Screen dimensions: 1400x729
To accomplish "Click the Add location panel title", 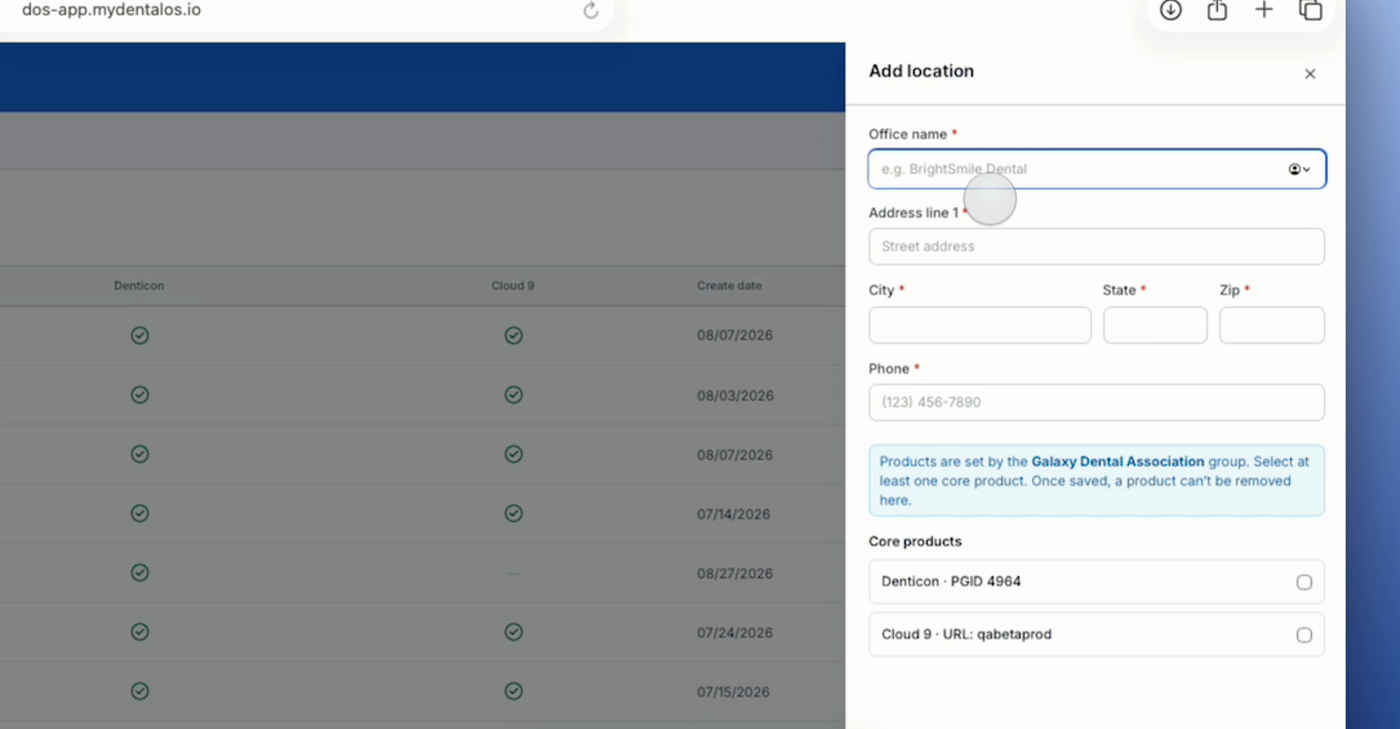I will (921, 71).
